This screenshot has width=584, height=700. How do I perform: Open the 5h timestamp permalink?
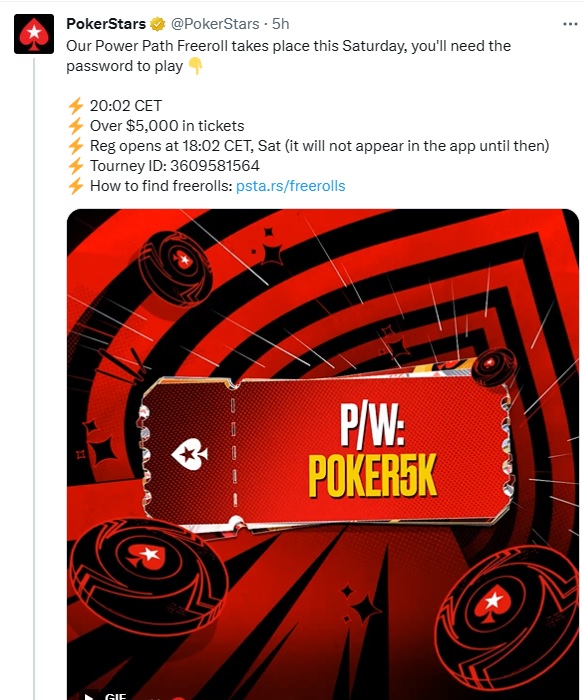point(281,24)
